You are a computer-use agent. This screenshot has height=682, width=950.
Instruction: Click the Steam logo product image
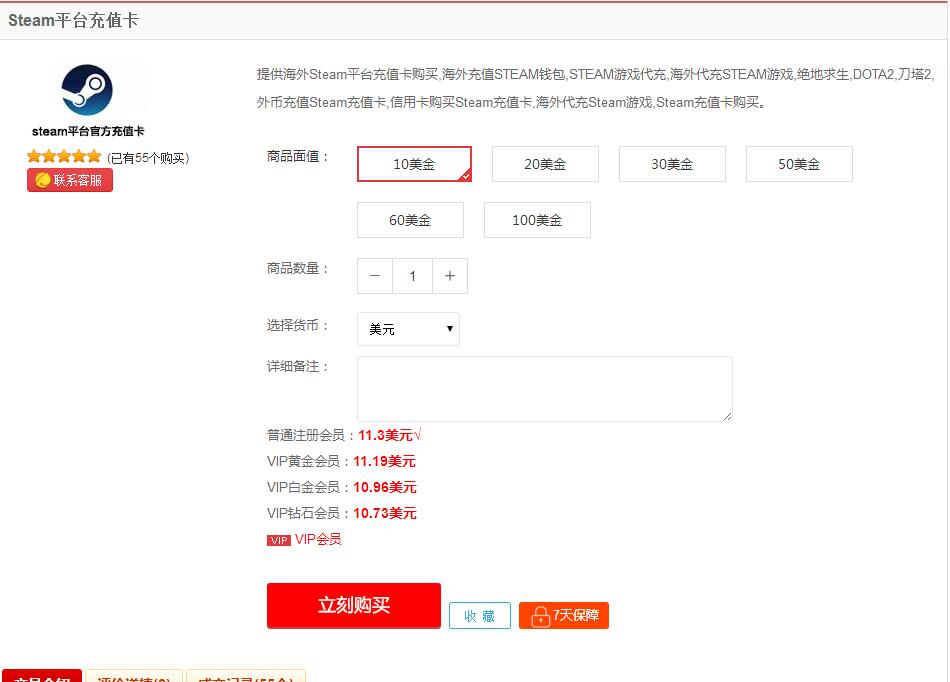87,90
